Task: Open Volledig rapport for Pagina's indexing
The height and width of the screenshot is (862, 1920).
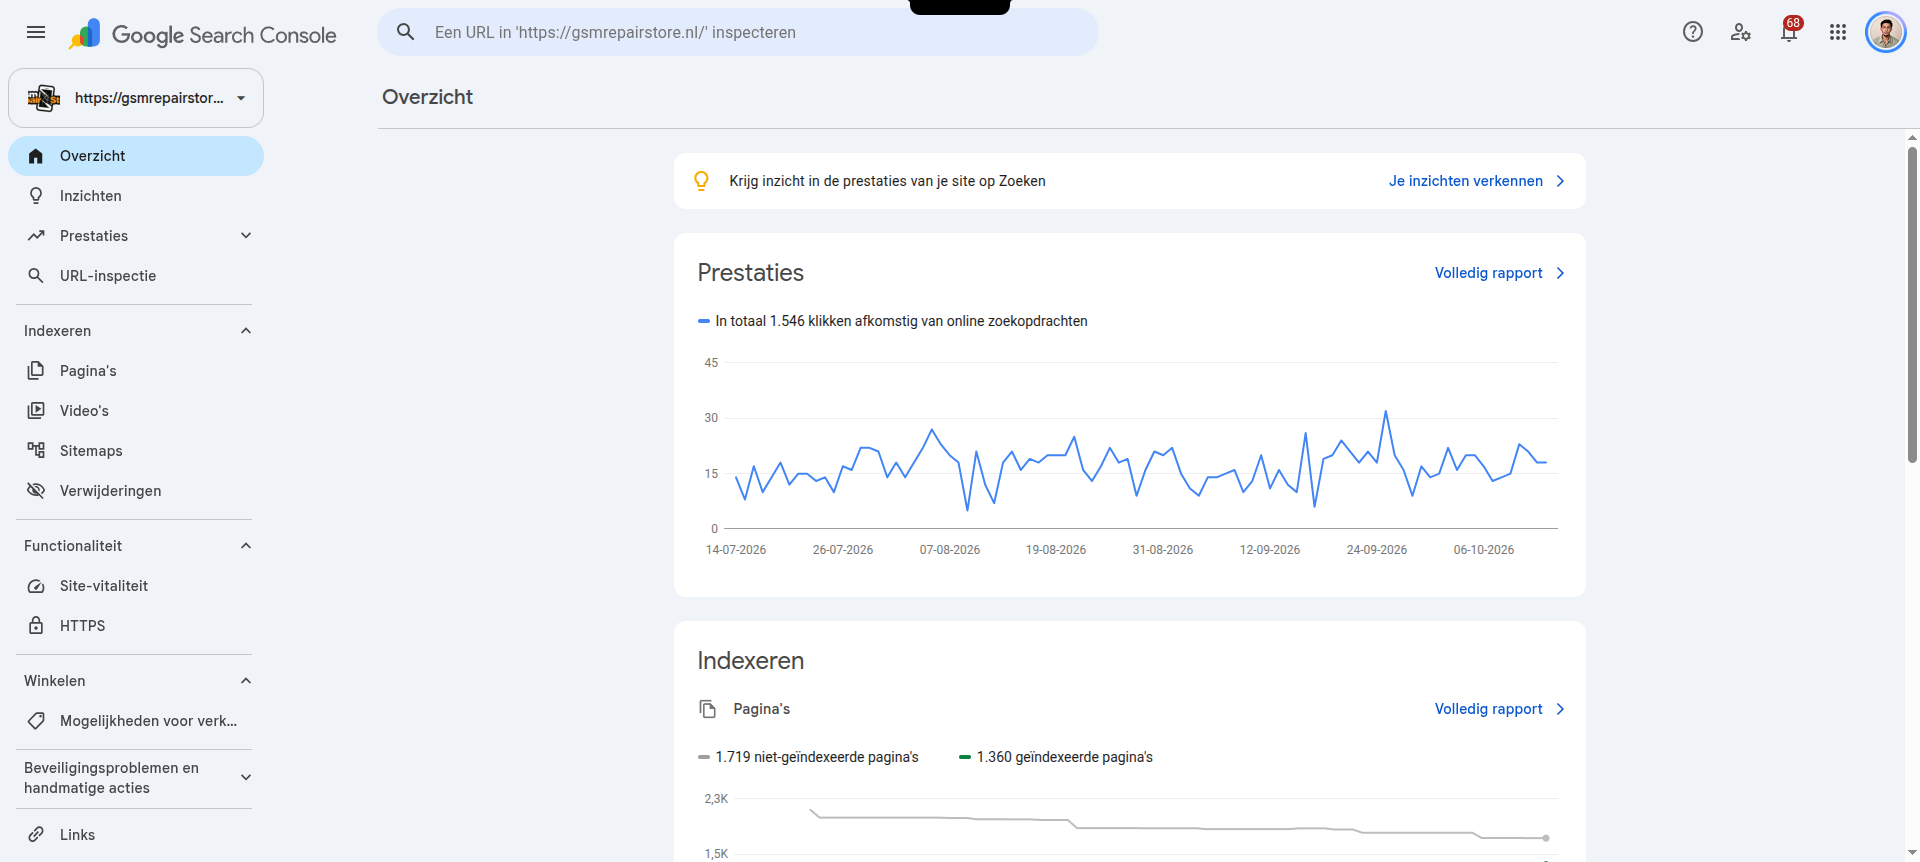Action: coord(1500,709)
